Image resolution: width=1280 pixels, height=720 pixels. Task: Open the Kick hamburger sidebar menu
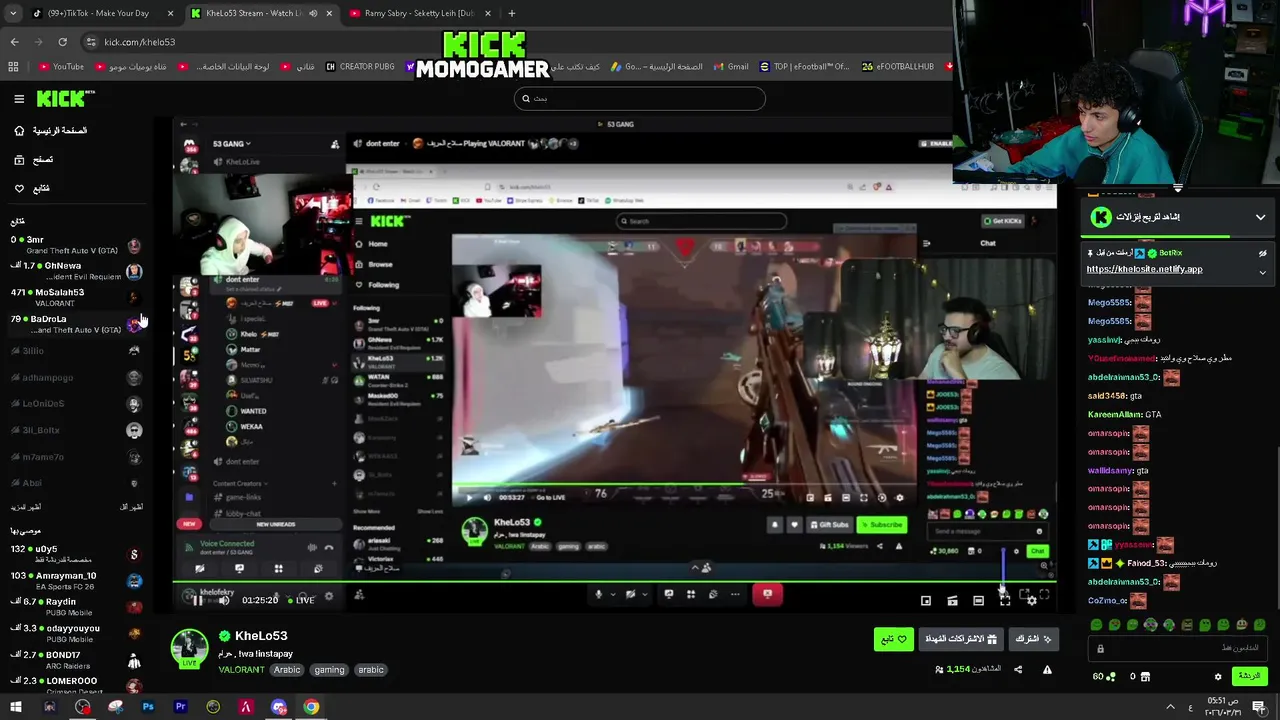pos(19,99)
